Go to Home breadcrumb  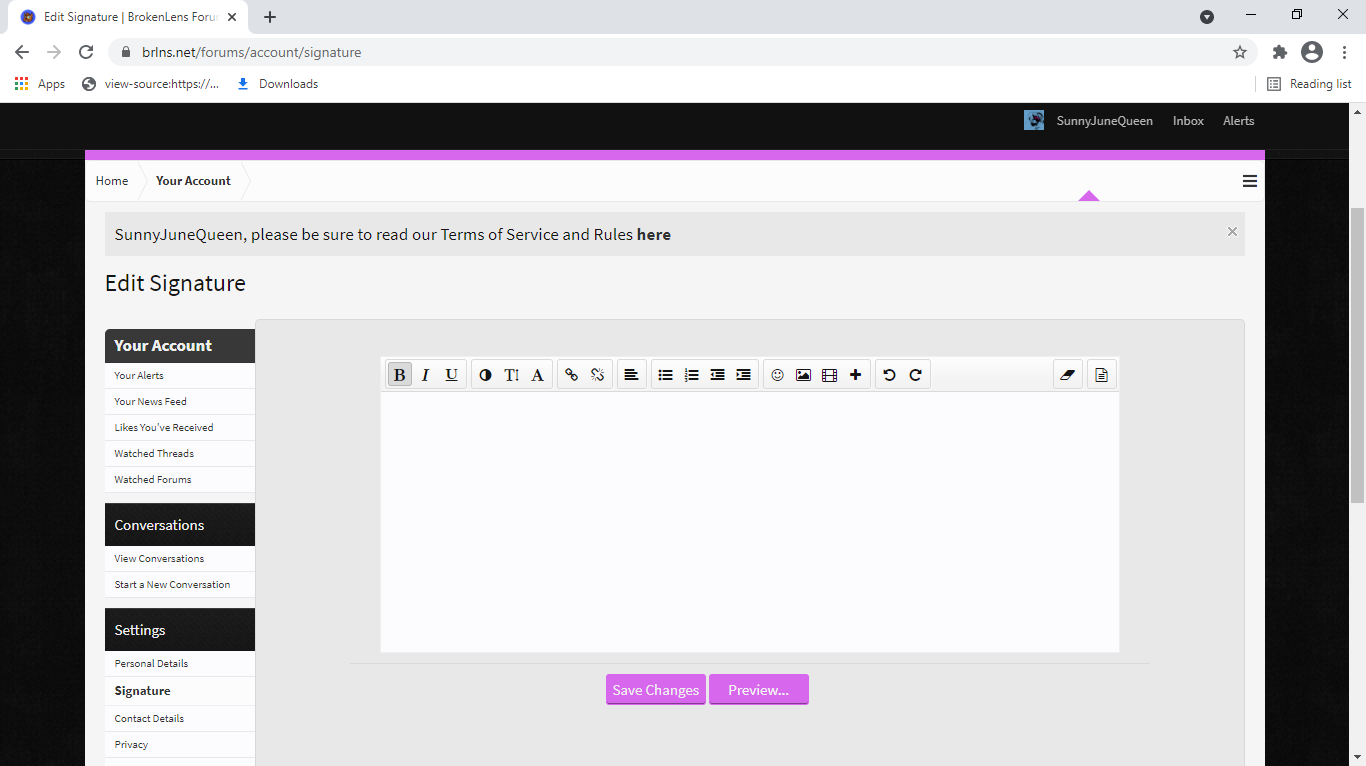point(112,181)
